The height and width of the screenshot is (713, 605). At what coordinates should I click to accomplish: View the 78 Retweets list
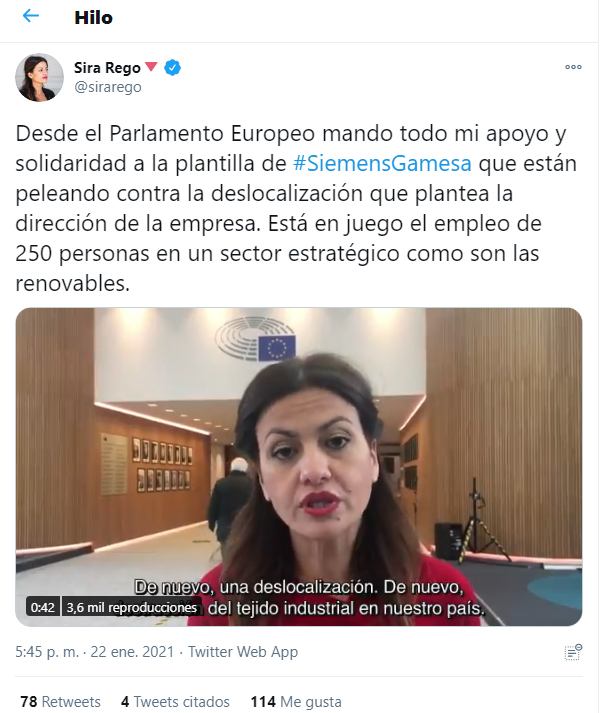pyautogui.click(x=60, y=702)
